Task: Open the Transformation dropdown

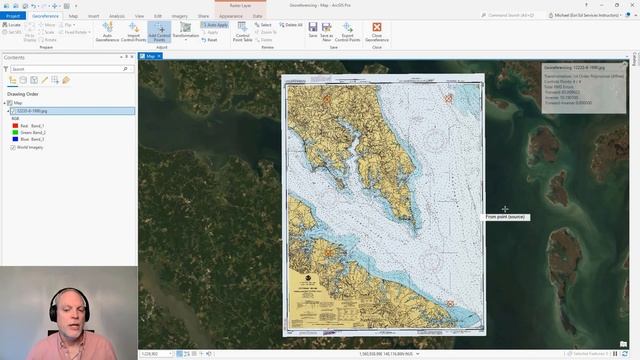Action: pos(186,32)
